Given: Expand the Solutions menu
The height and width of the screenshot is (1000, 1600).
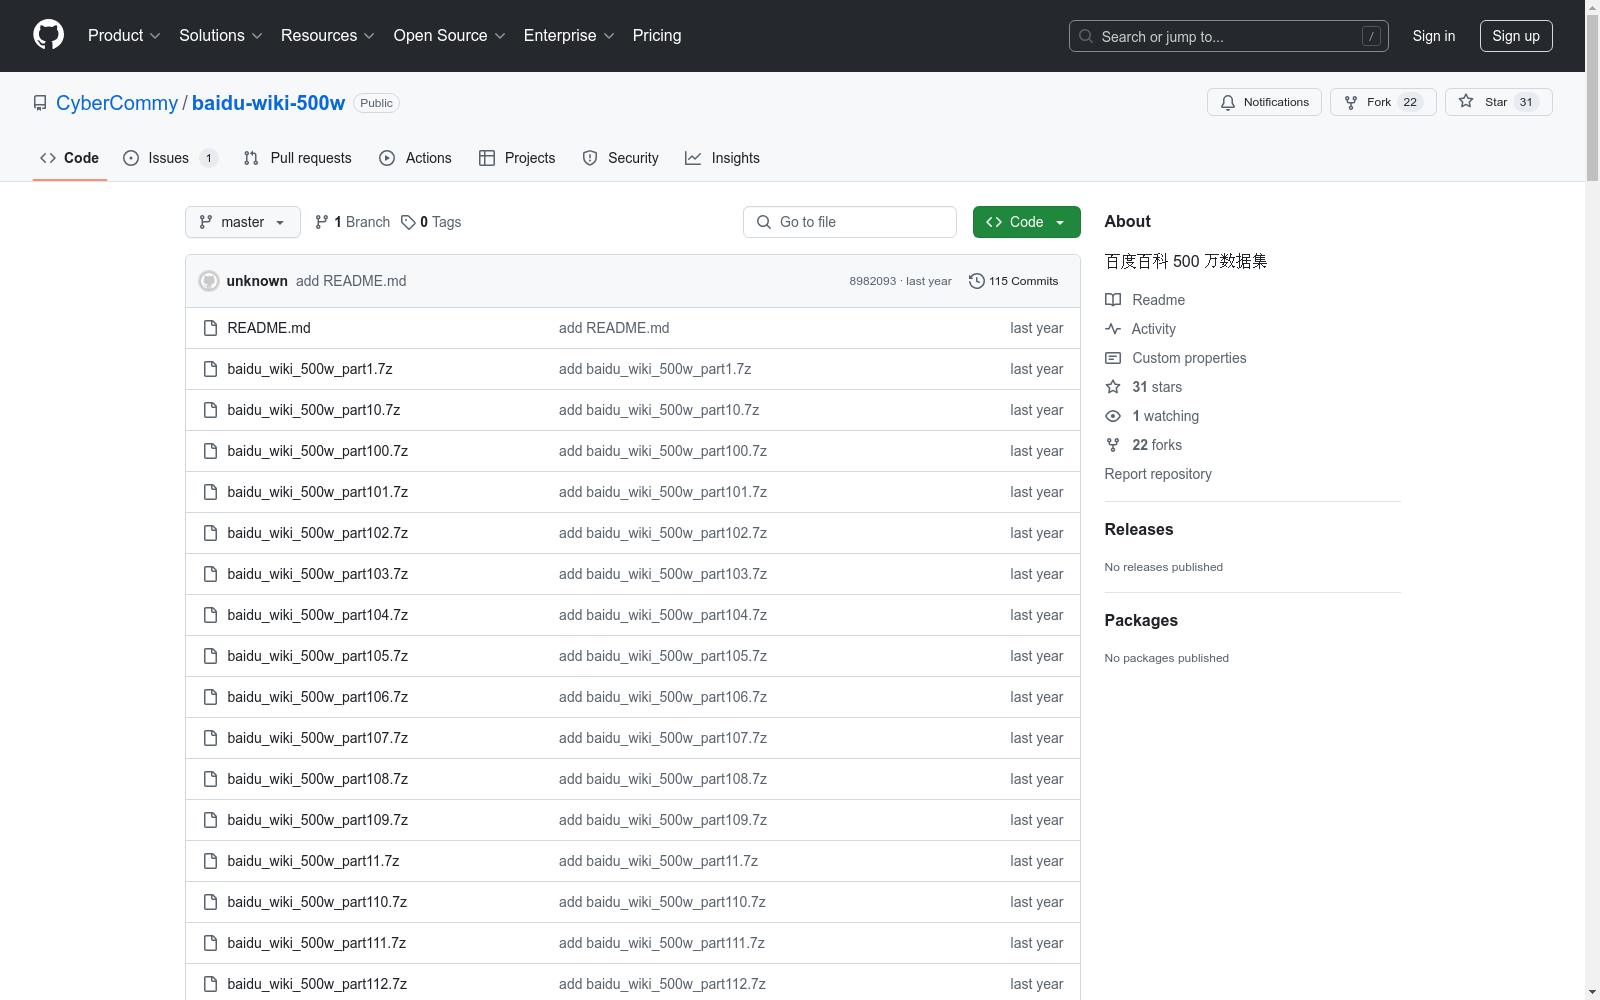Looking at the screenshot, I should pyautogui.click(x=220, y=35).
